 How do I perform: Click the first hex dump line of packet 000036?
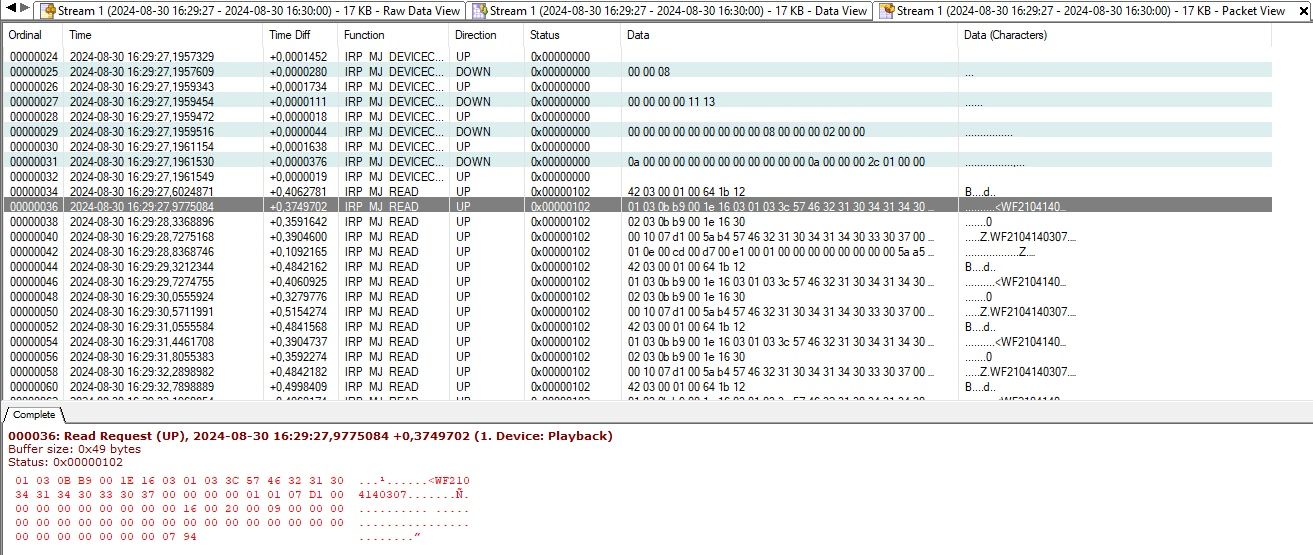pos(242,481)
